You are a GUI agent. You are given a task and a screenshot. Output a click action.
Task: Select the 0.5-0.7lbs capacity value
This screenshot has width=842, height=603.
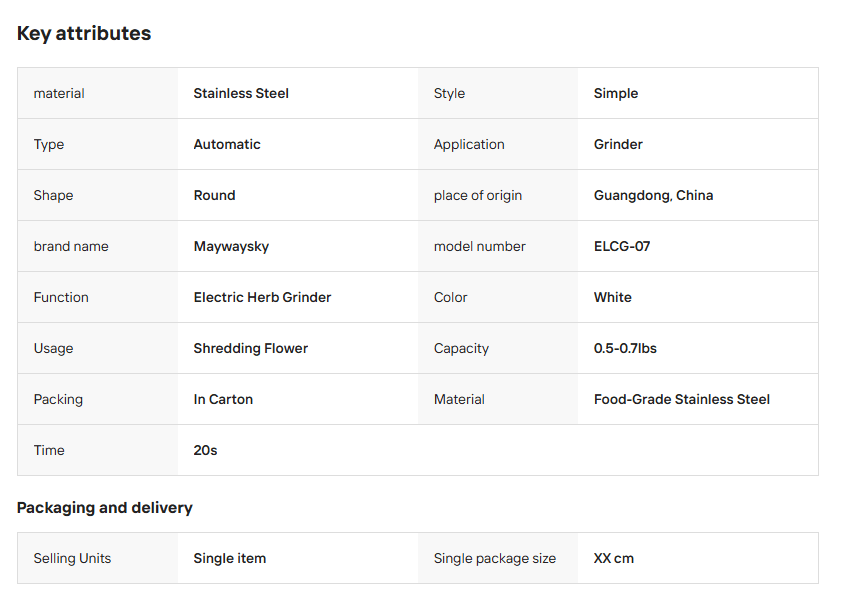click(625, 348)
